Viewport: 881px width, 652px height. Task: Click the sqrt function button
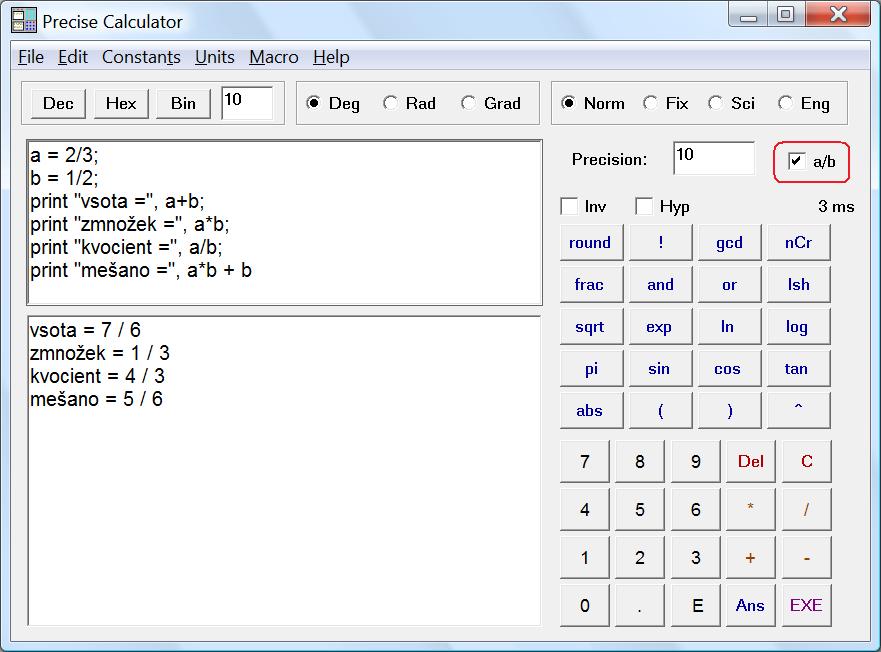[589, 327]
